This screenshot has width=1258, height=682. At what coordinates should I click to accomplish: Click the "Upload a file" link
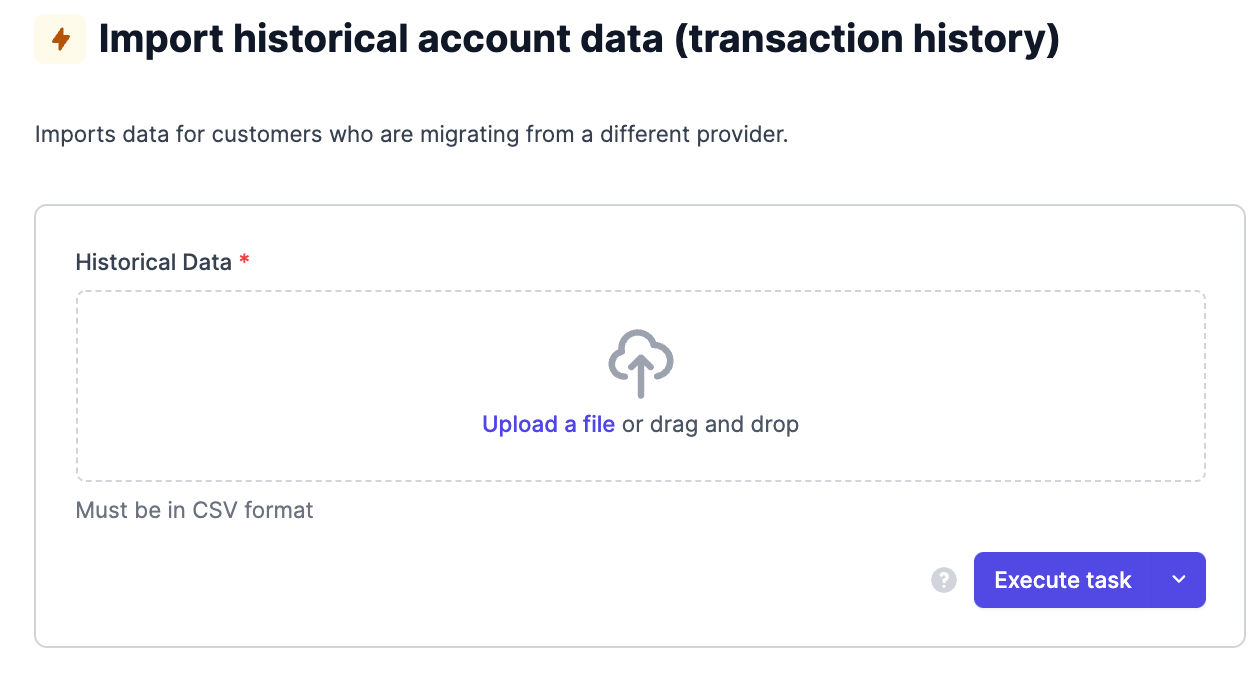click(x=548, y=424)
